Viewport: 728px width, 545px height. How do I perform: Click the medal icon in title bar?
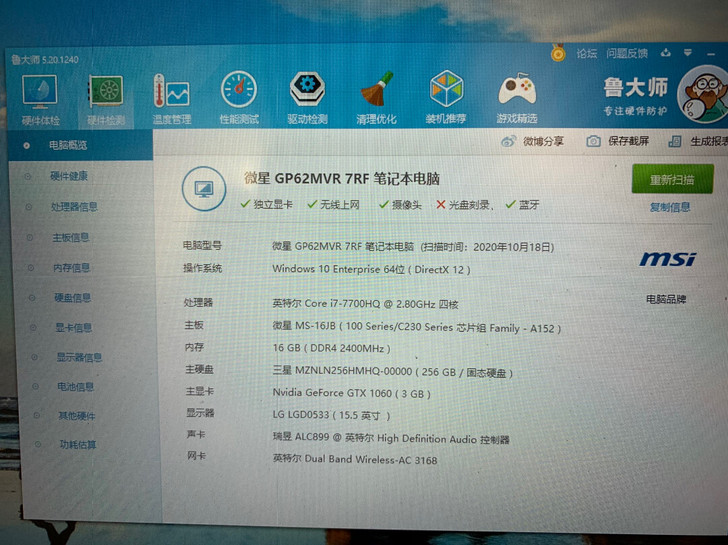(558, 53)
